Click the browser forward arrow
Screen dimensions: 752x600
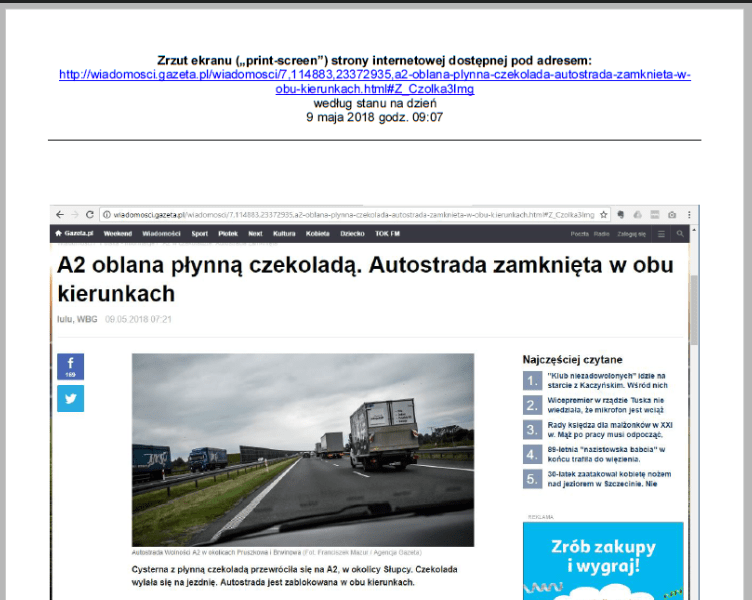pos(74,215)
